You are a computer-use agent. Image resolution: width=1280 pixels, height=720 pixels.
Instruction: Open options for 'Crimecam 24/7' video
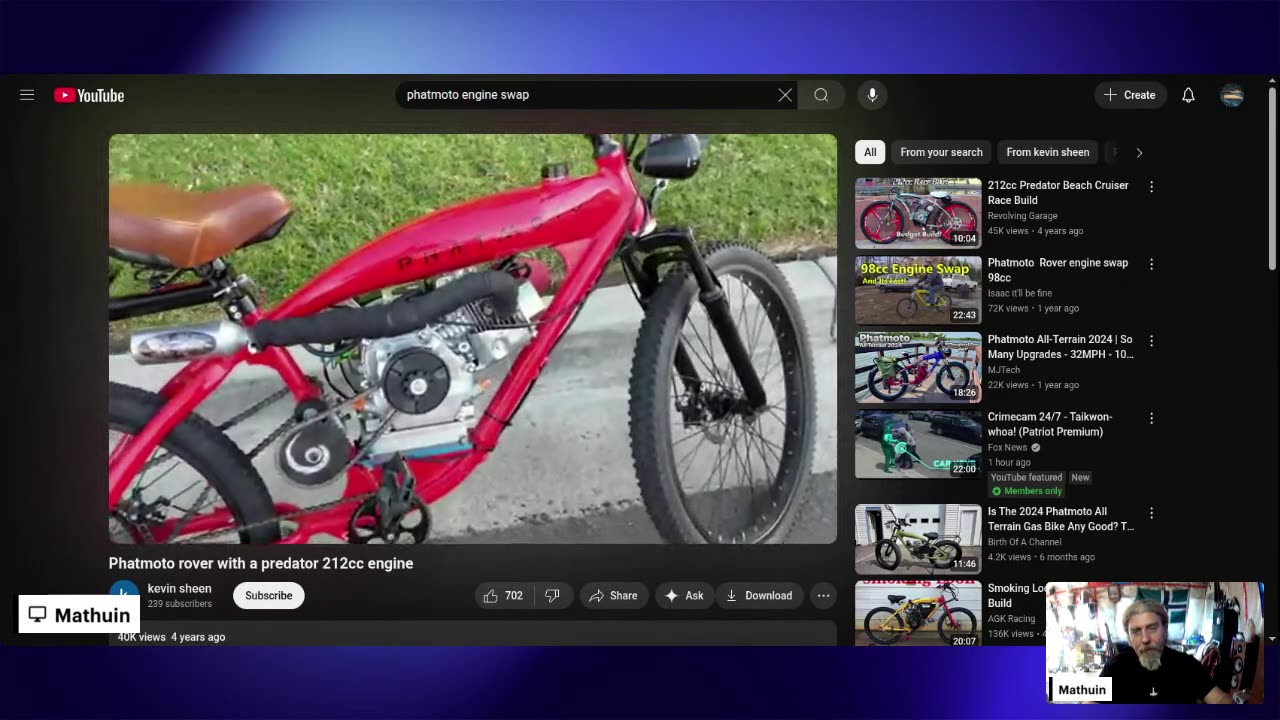click(1151, 418)
